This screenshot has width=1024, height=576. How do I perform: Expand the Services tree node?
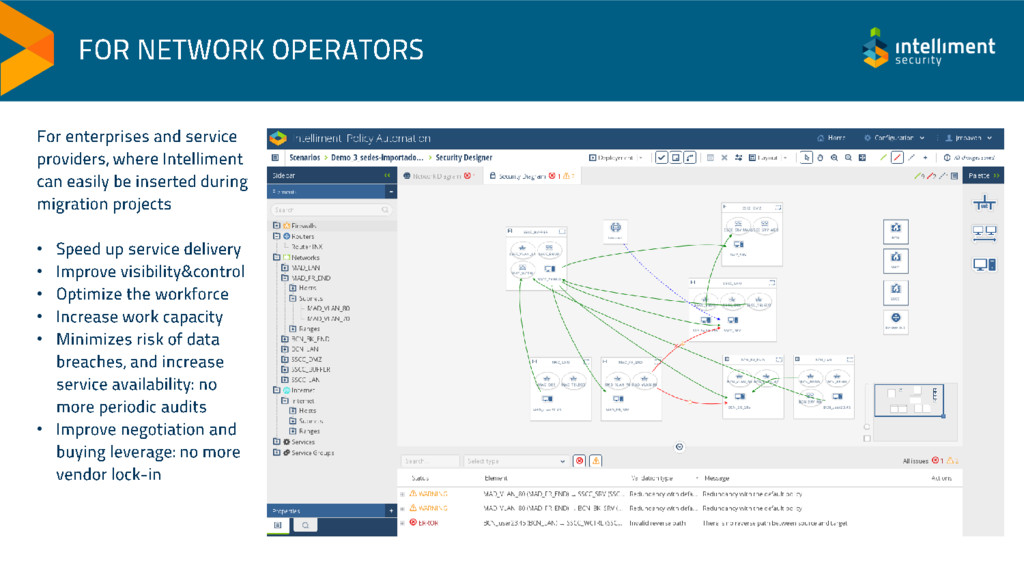pyautogui.click(x=276, y=441)
